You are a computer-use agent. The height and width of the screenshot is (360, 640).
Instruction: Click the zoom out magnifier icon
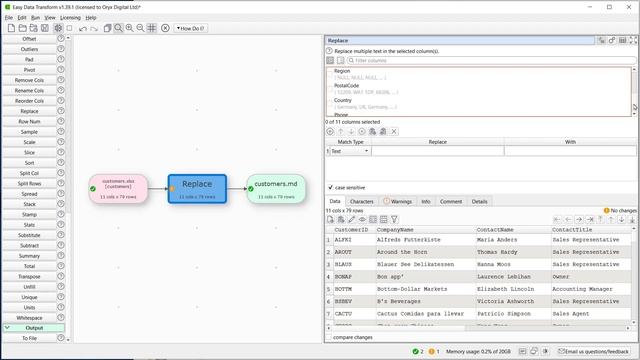click(x=140, y=28)
